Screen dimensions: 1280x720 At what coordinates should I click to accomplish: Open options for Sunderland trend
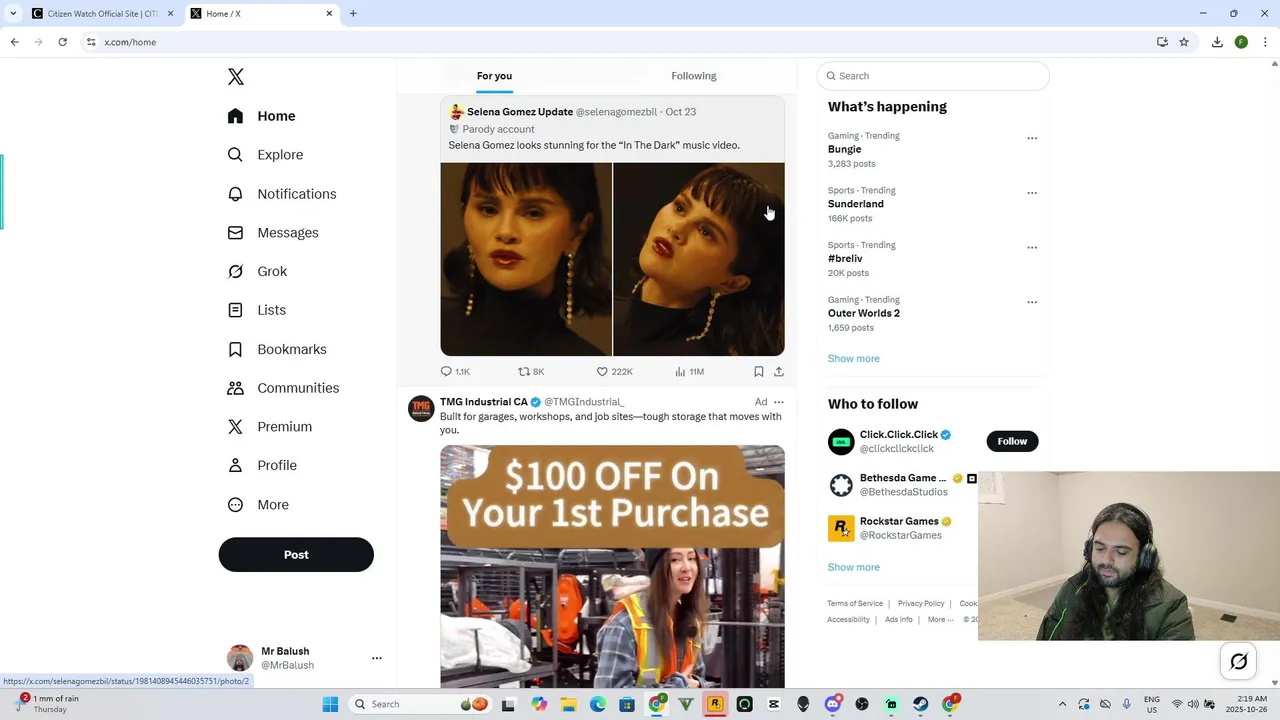click(x=1032, y=193)
